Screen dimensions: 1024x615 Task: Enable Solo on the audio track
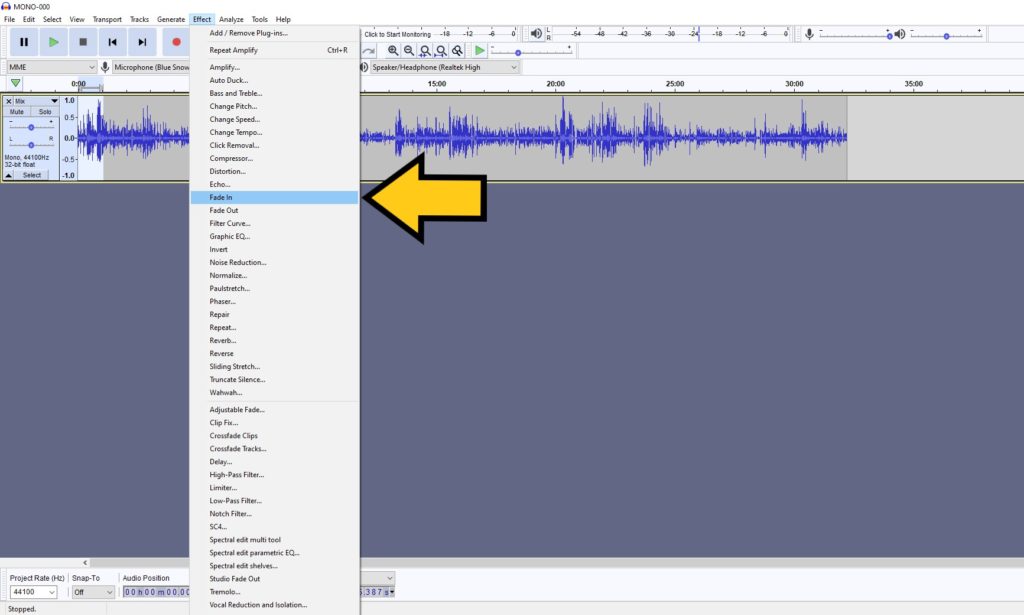(46, 111)
